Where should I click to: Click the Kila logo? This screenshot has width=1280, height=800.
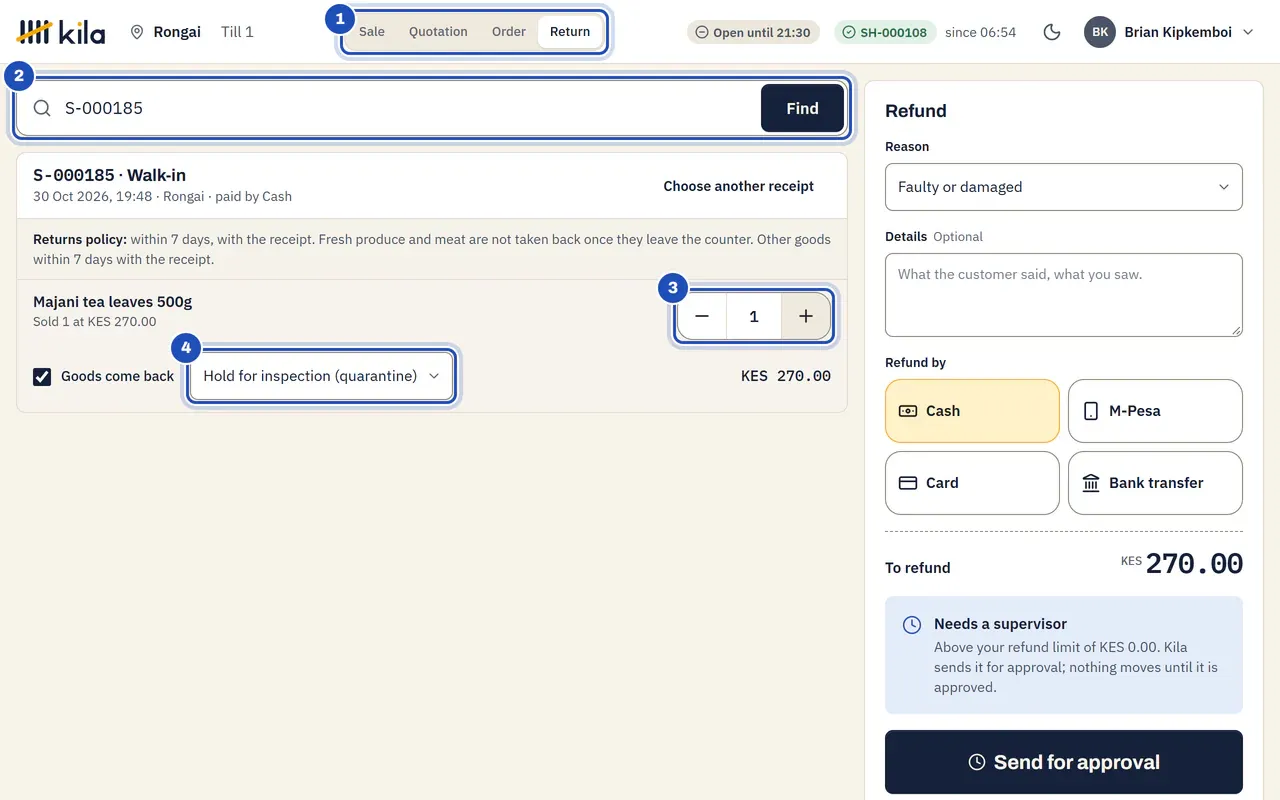click(61, 32)
